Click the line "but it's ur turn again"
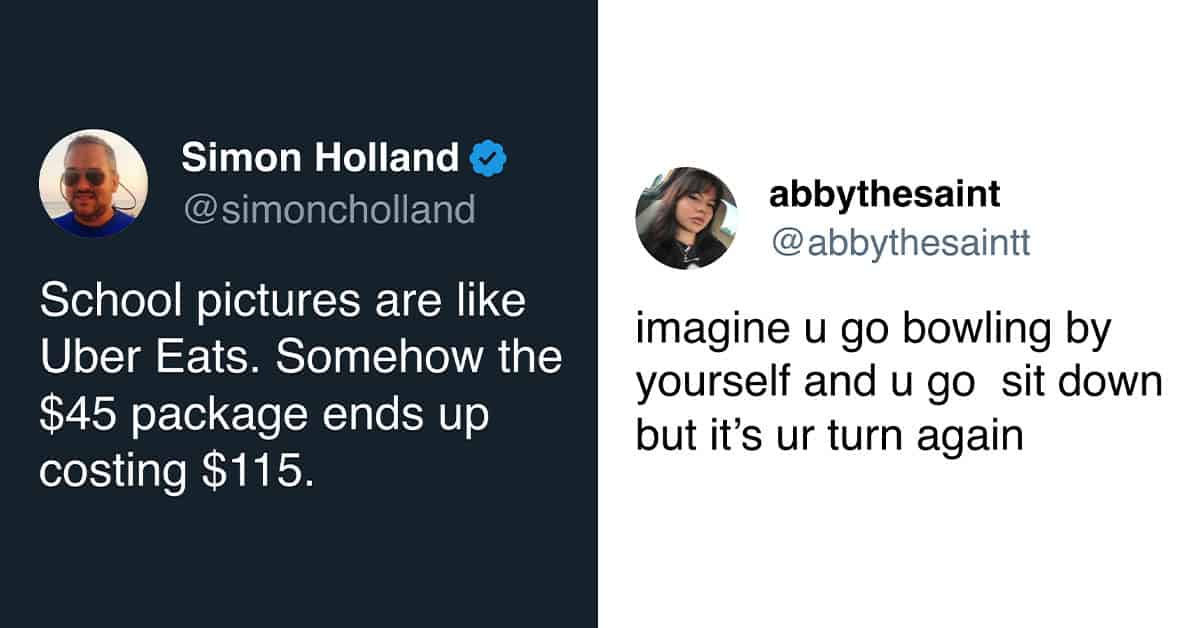 pos(831,437)
